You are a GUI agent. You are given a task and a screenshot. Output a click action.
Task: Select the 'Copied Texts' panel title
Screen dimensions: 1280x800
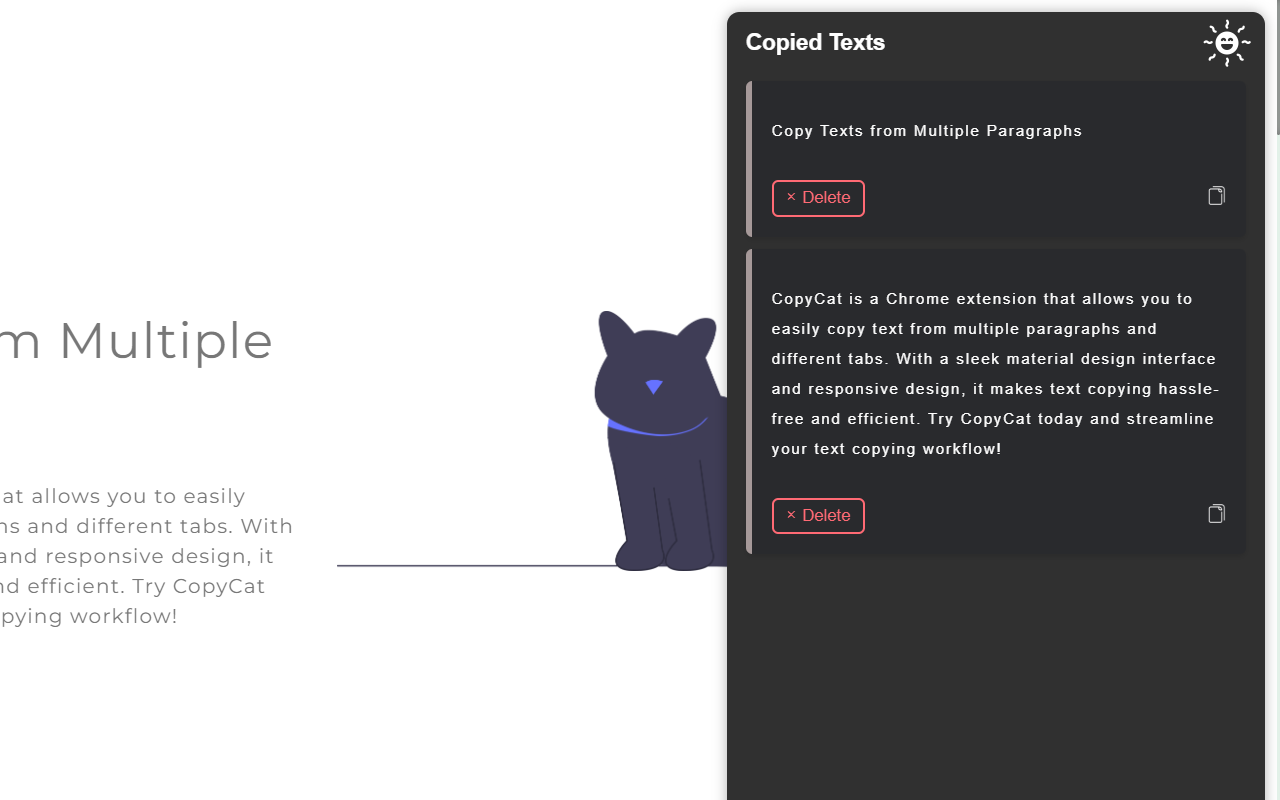click(814, 42)
